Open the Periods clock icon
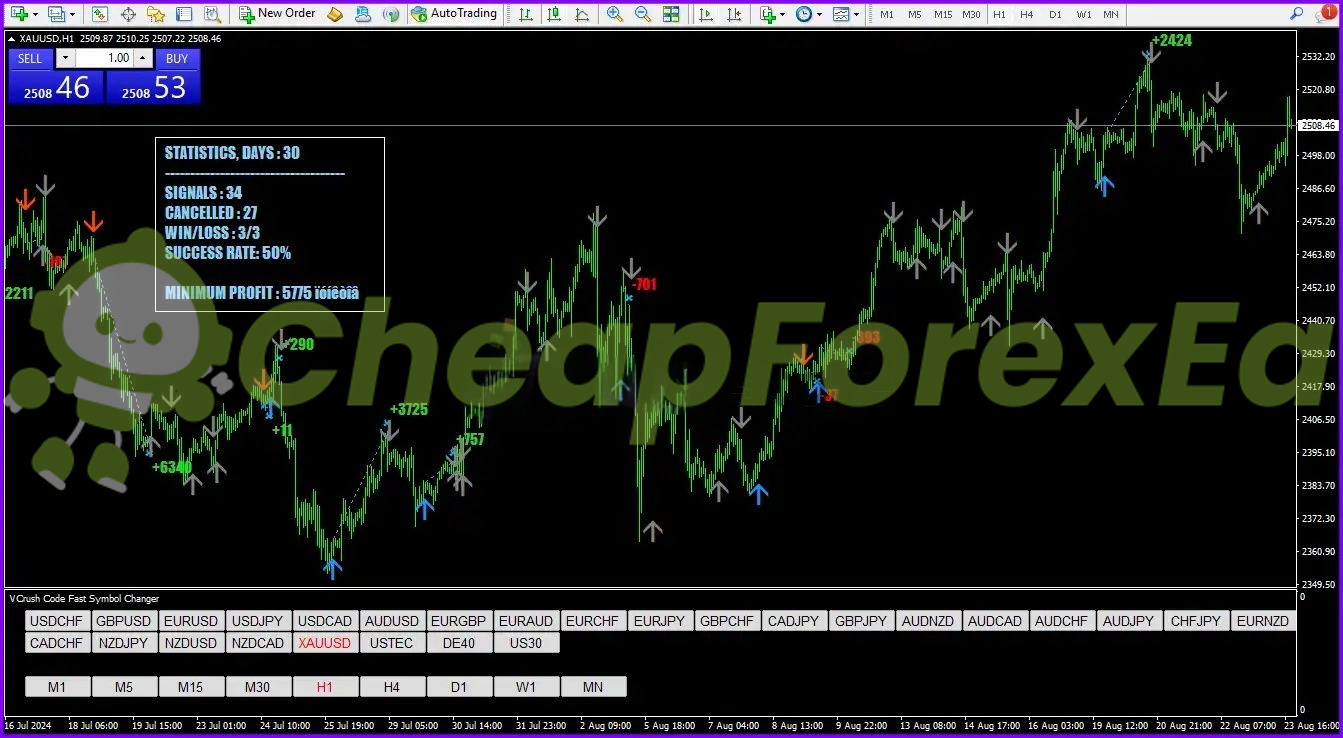This screenshot has height=738, width=1343. coord(804,14)
